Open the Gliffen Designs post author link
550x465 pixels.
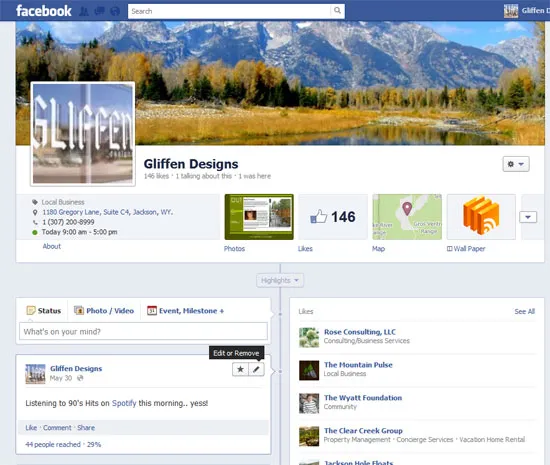76,369
